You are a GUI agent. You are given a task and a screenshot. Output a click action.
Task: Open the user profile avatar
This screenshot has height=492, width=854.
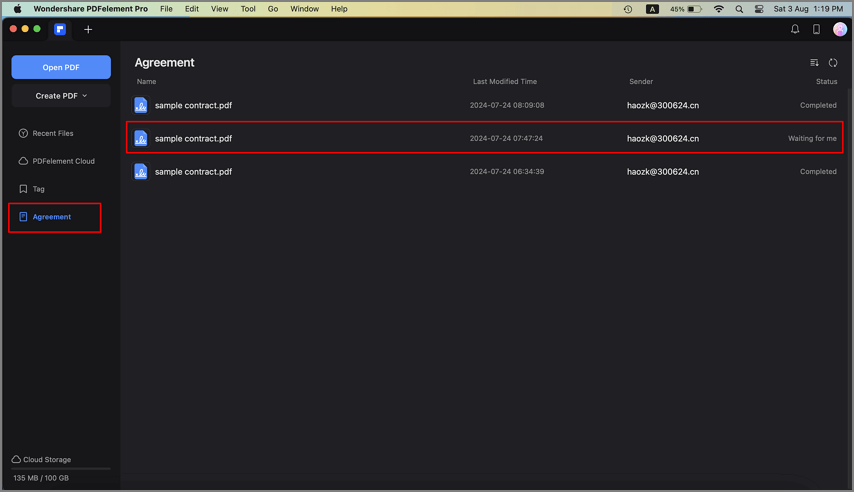pyautogui.click(x=840, y=29)
